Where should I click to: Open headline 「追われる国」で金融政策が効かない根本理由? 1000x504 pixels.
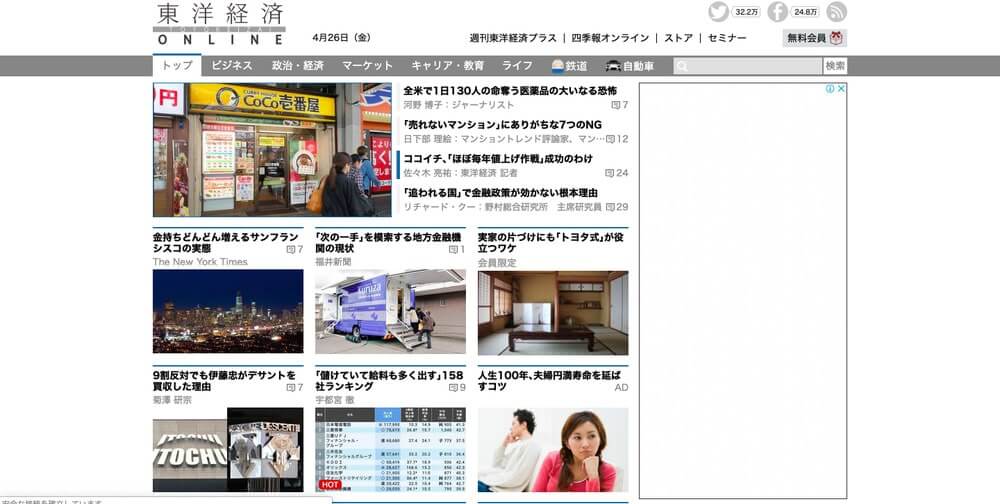(x=501, y=193)
